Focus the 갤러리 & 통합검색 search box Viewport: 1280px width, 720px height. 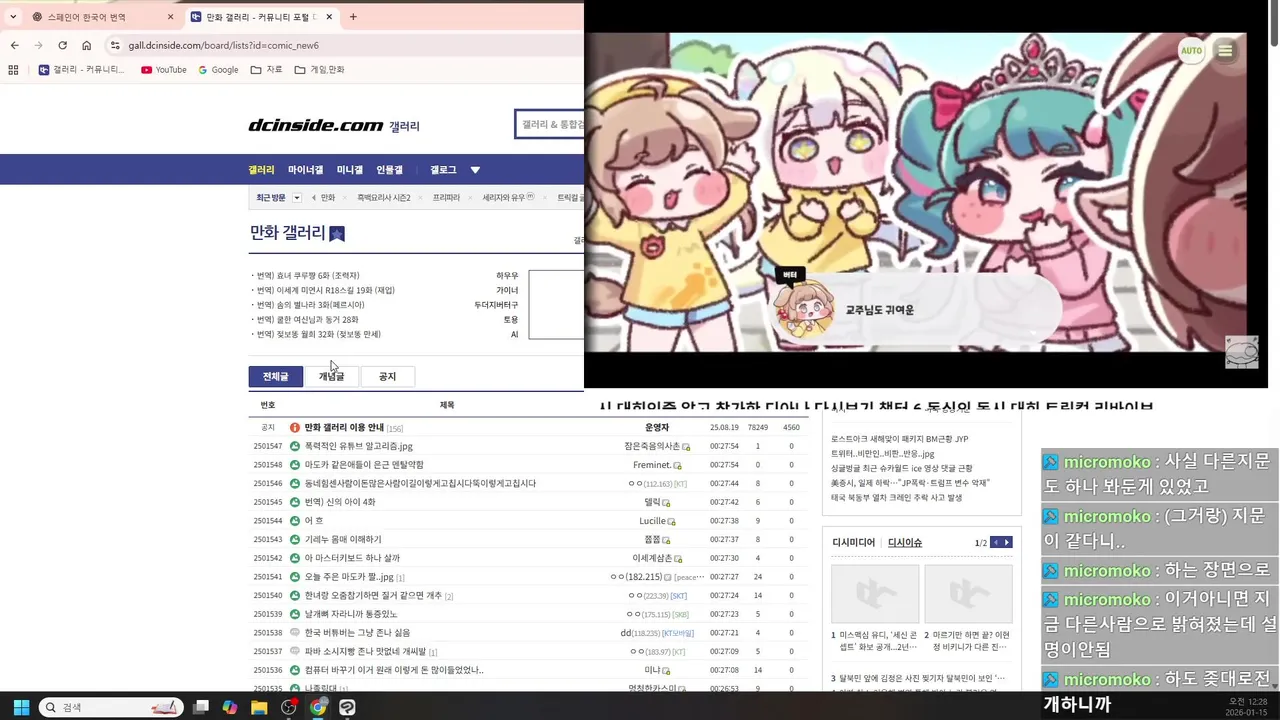pos(549,124)
